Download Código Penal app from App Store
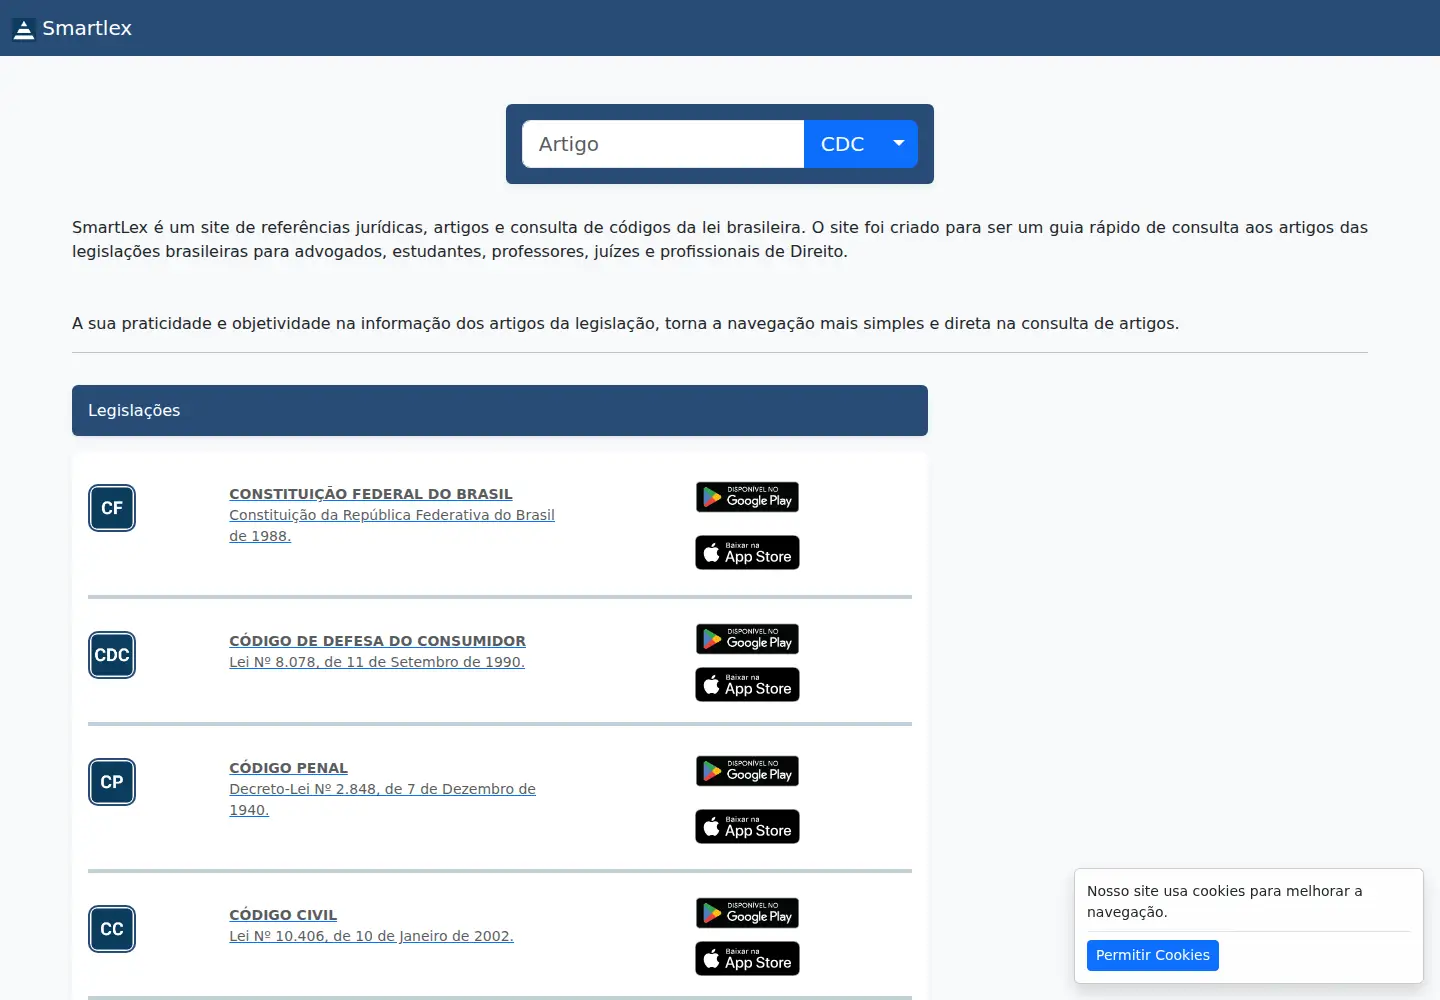Viewport: 1440px width, 1000px height. point(748,827)
